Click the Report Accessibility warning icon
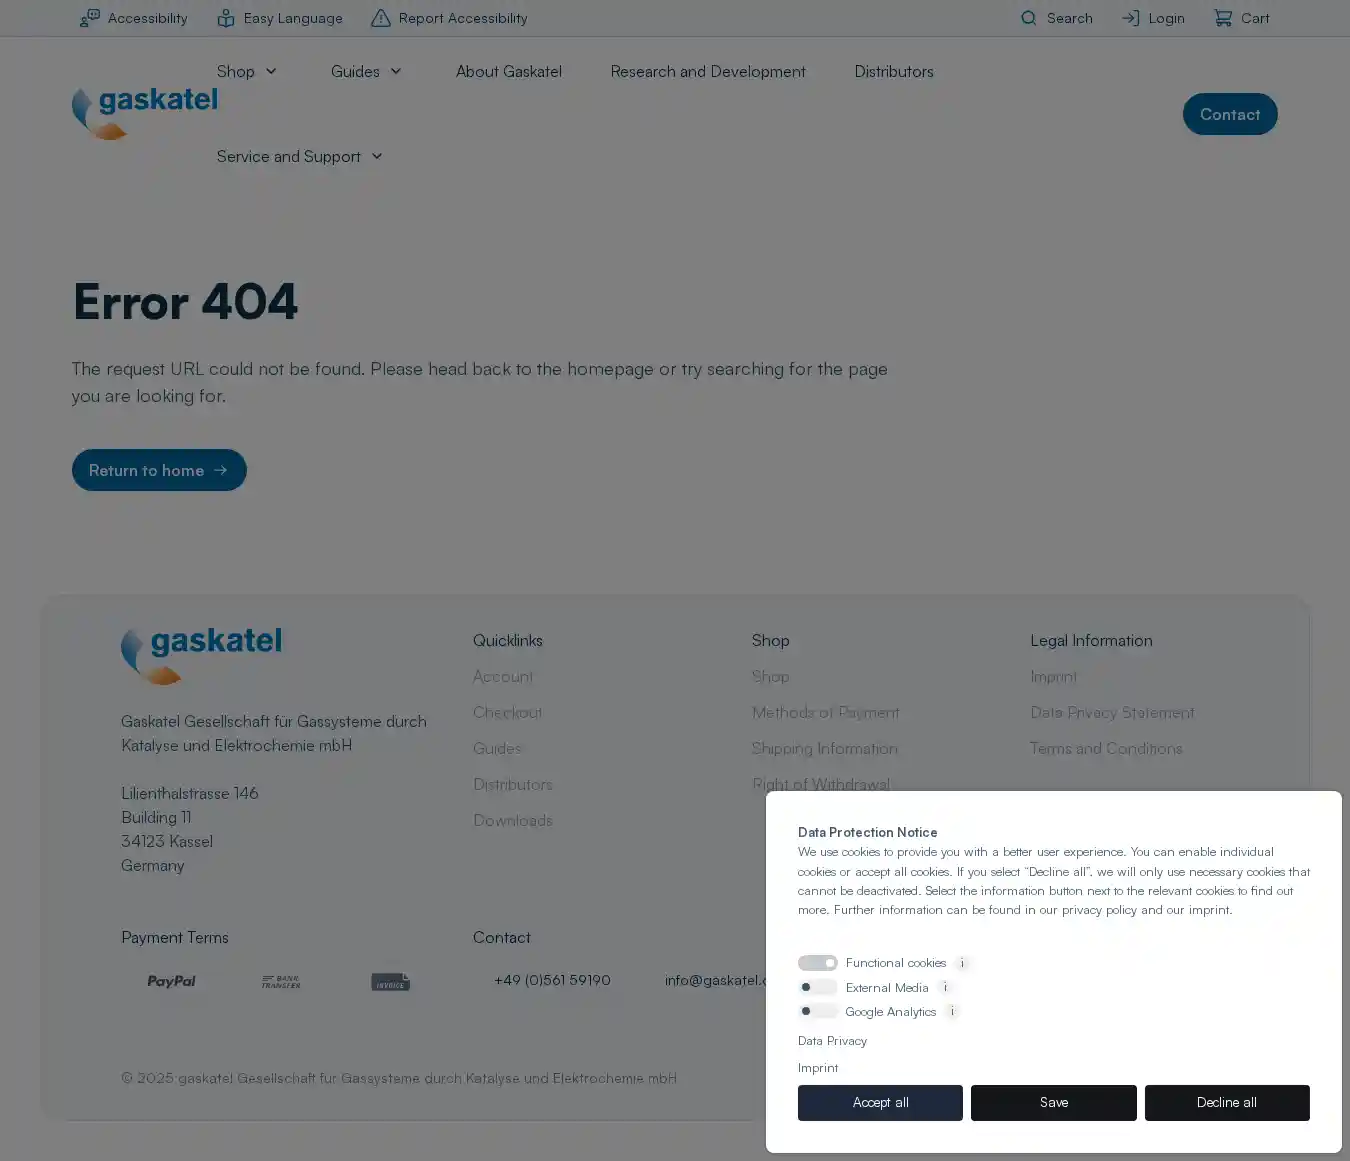1350x1161 pixels. pyautogui.click(x=381, y=18)
